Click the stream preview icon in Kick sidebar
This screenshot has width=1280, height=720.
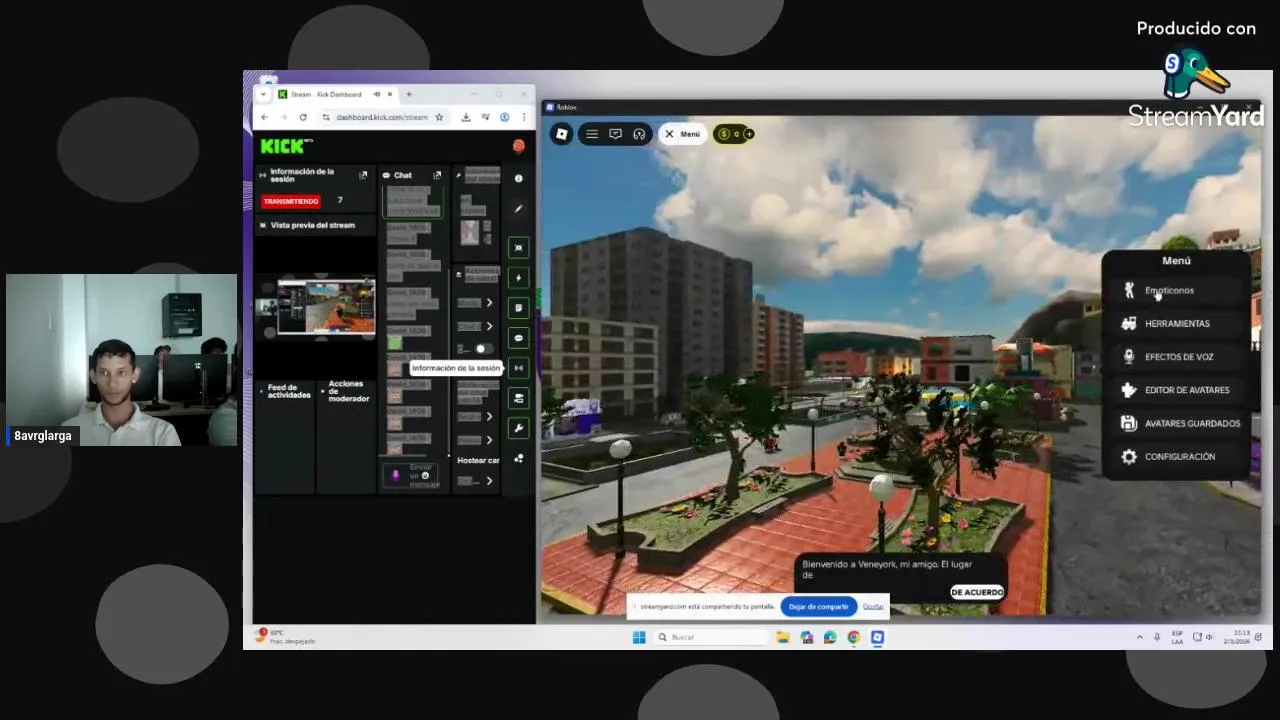pyautogui.click(x=518, y=247)
